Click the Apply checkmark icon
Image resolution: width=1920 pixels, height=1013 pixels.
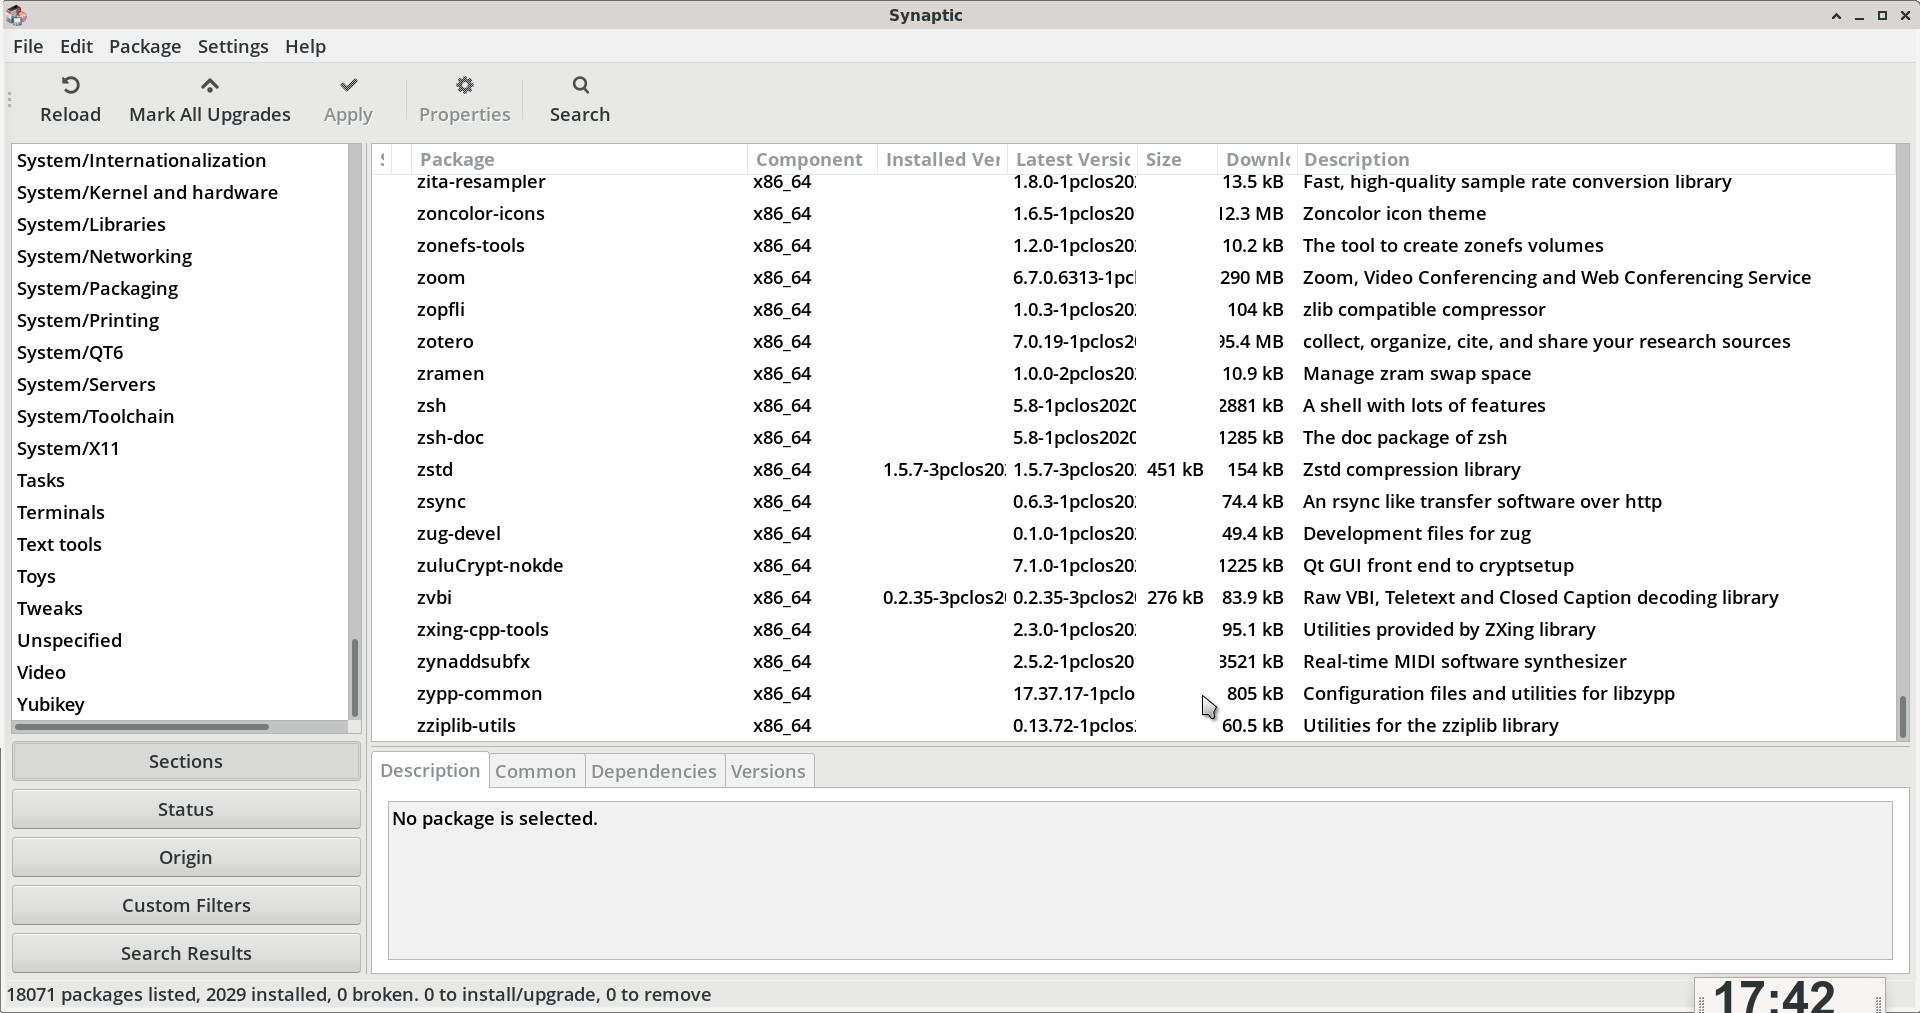[348, 85]
